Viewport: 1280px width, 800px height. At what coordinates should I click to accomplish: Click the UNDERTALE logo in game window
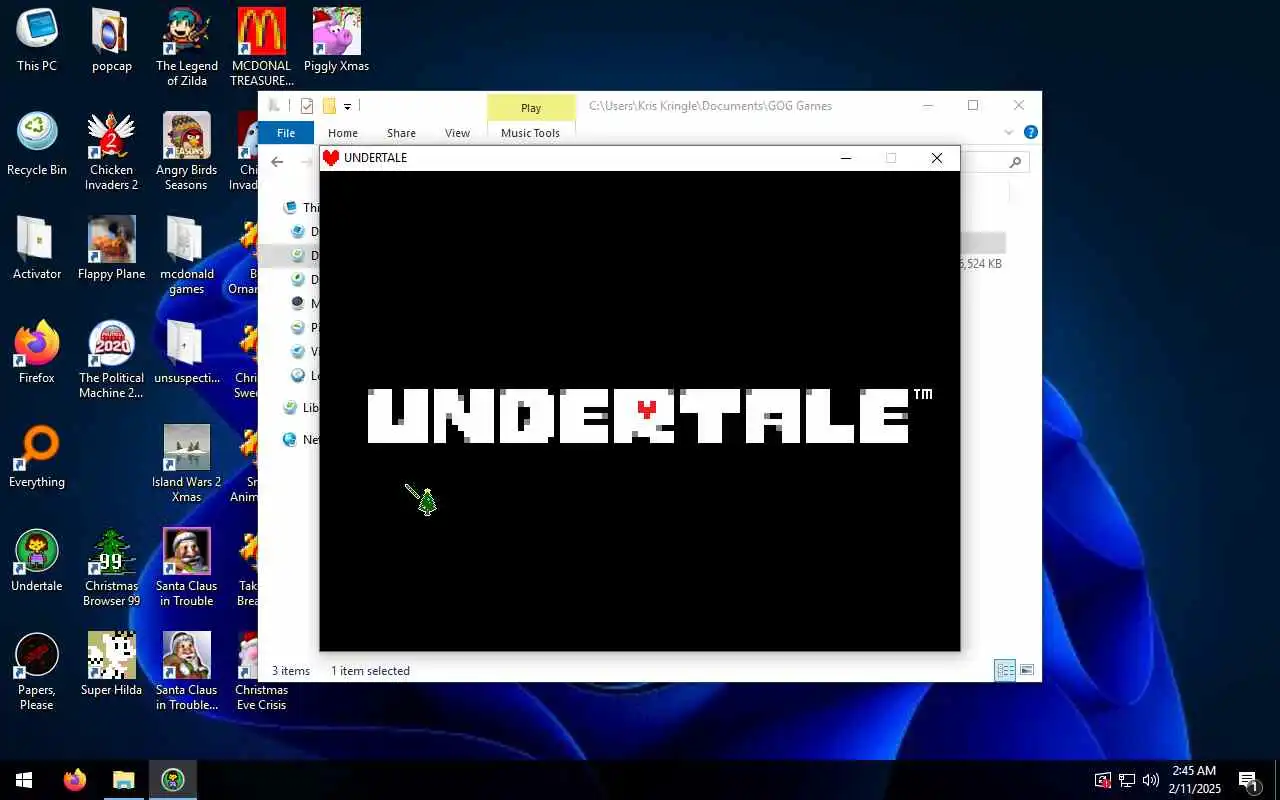click(650, 416)
